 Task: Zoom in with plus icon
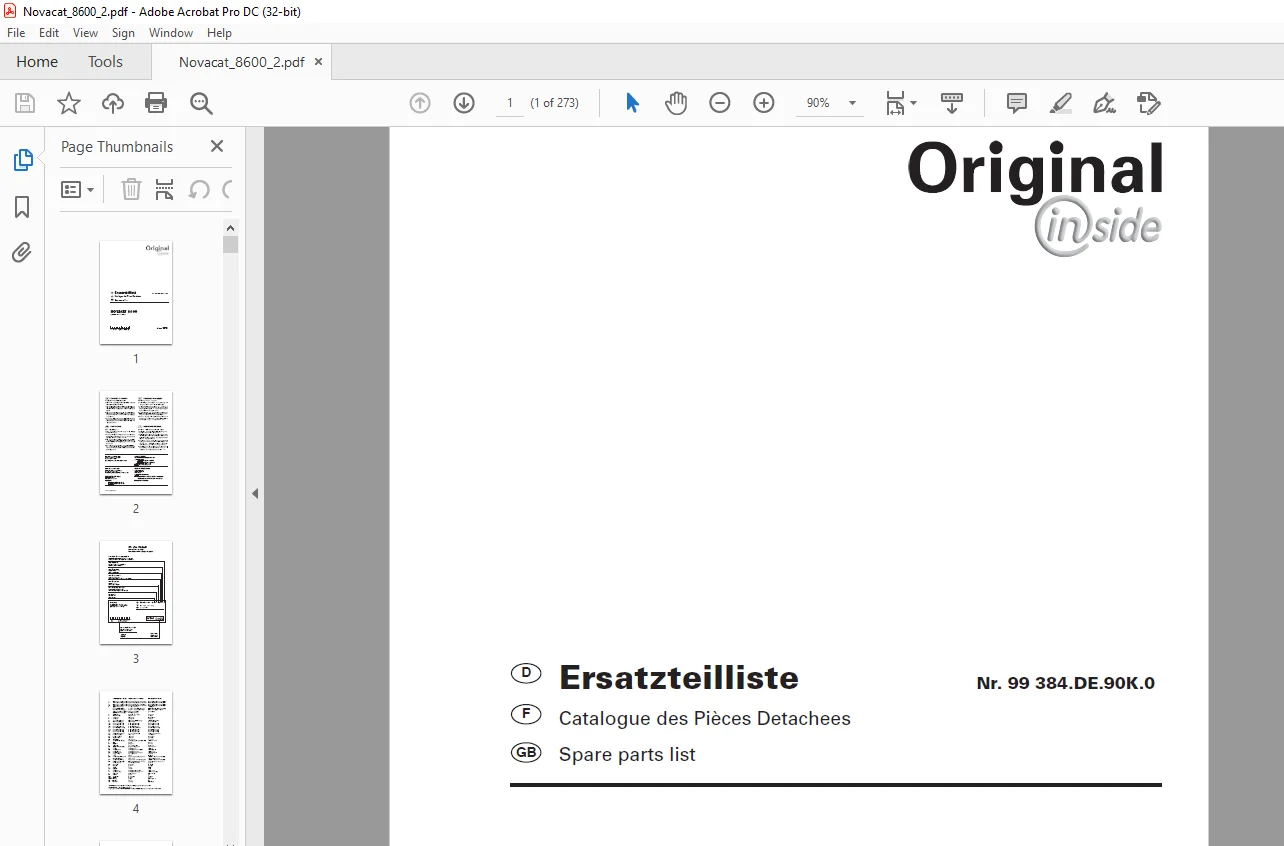click(764, 103)
